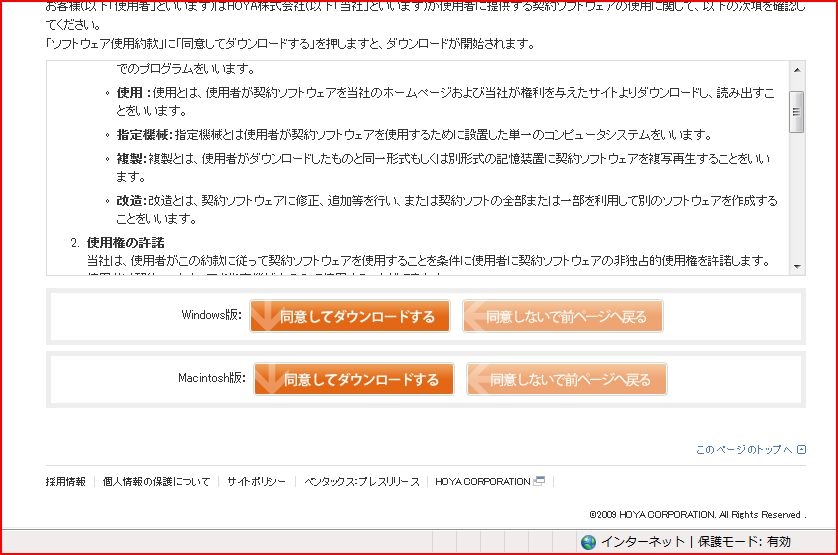Open ペンタックス:プレスリリース footer link
The width and height of the screenshot is (838, 555).
pos(362,482)
